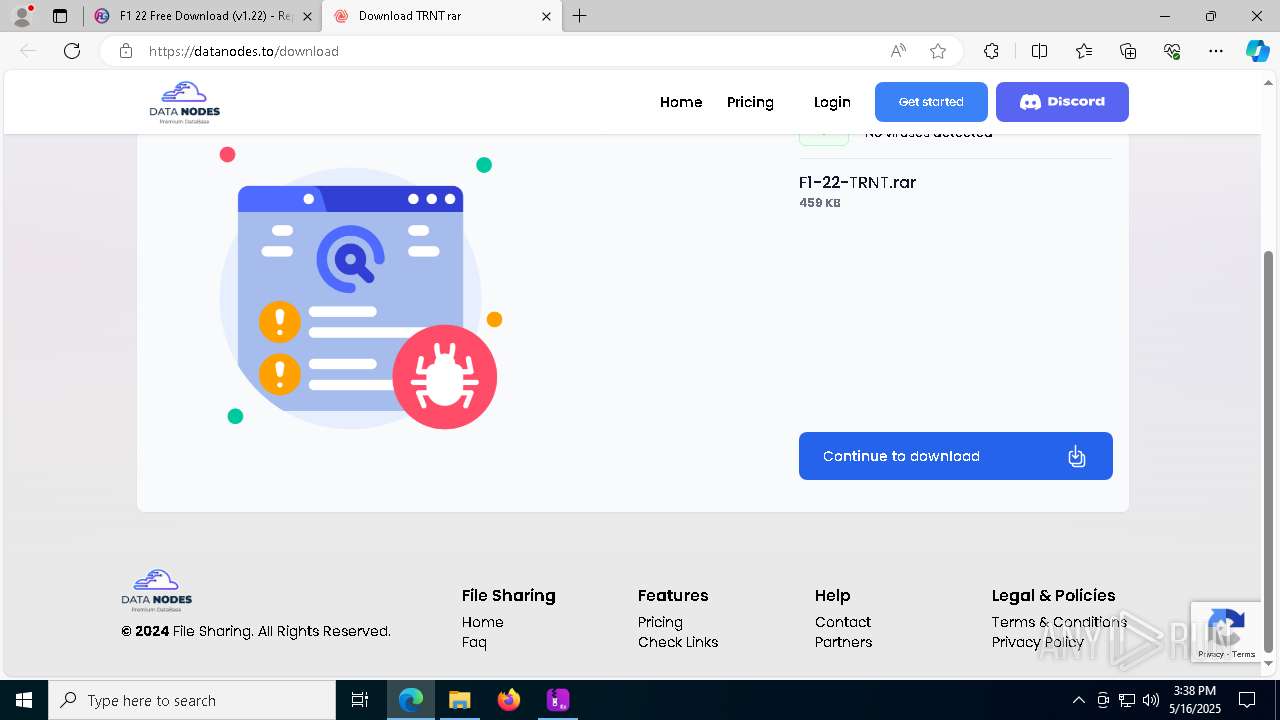Screen dimensions: 1280x720
Task: Go to Home in site navigation
Action: pos(681,102)
